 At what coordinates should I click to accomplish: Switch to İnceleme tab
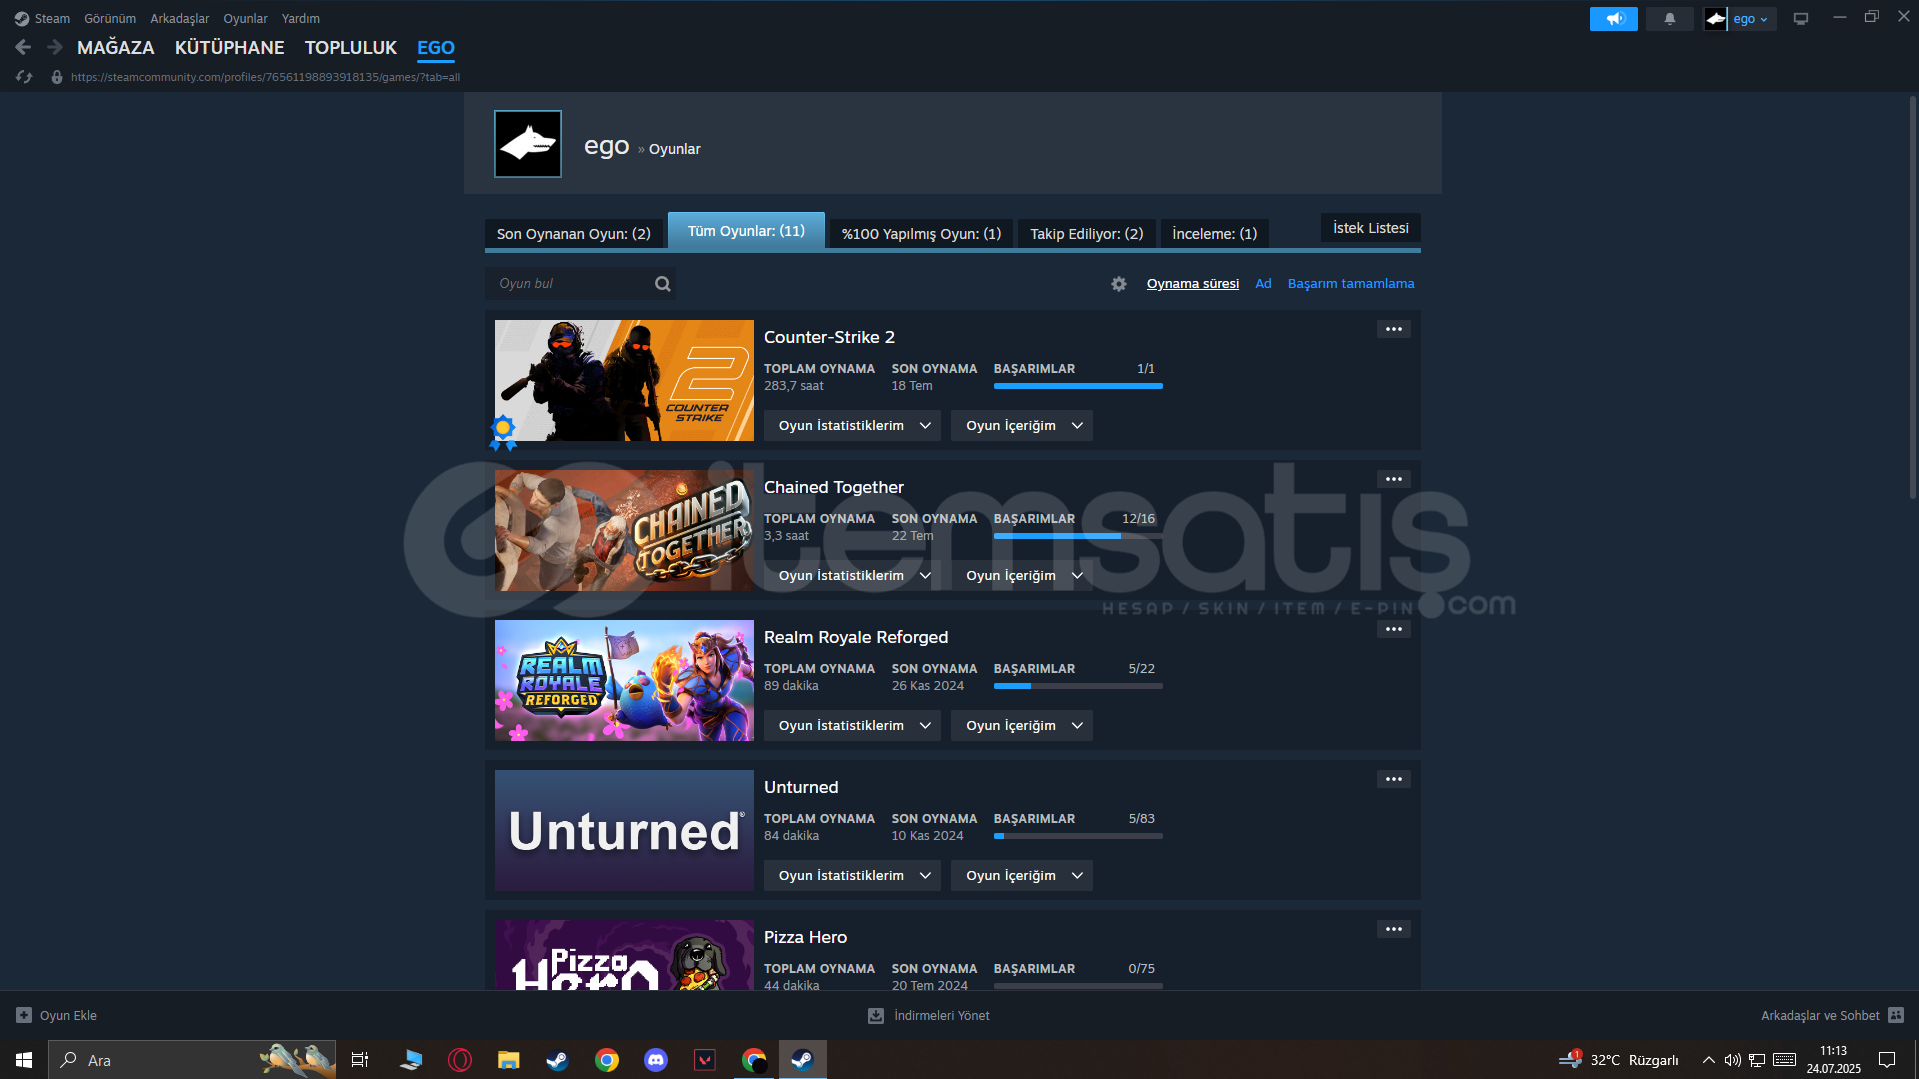[1215, 234]
